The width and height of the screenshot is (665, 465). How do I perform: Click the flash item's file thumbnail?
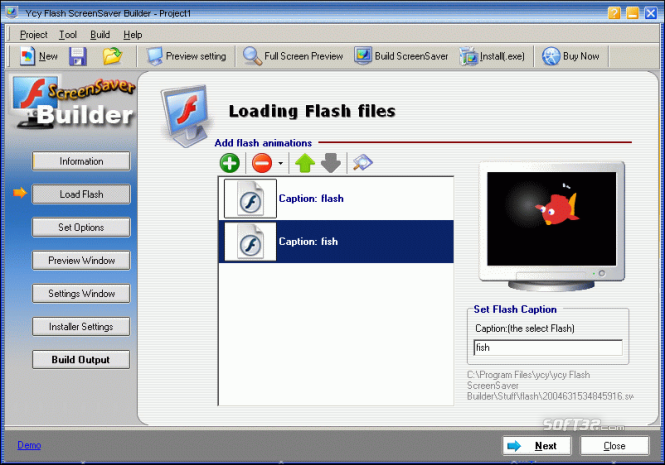coord(250,199)
